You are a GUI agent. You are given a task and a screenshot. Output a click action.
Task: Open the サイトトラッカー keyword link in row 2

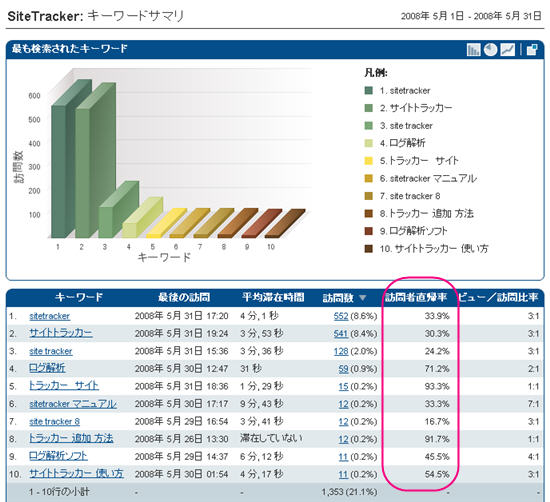click(61, 333)
